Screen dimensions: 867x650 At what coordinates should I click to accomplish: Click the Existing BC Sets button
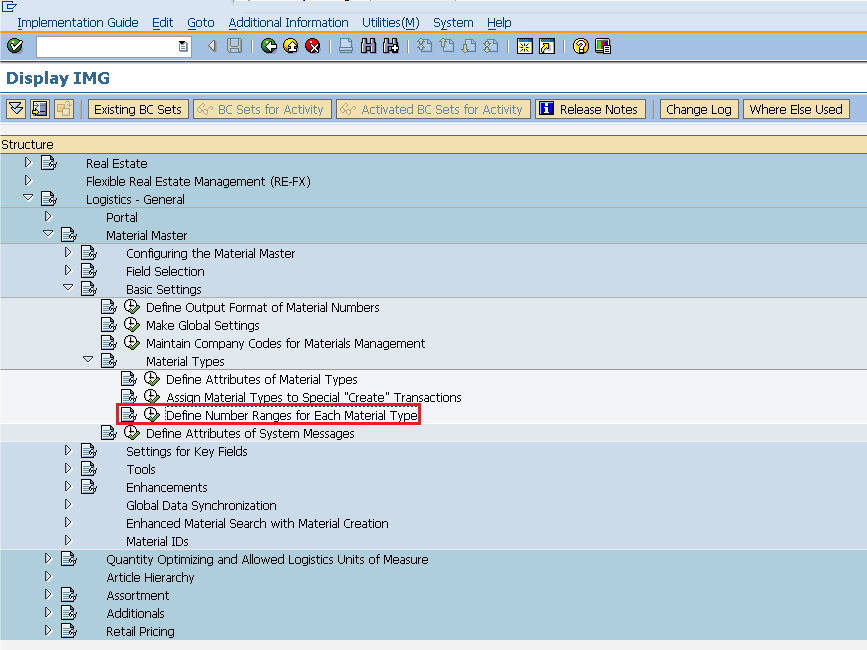pos(138,109)
